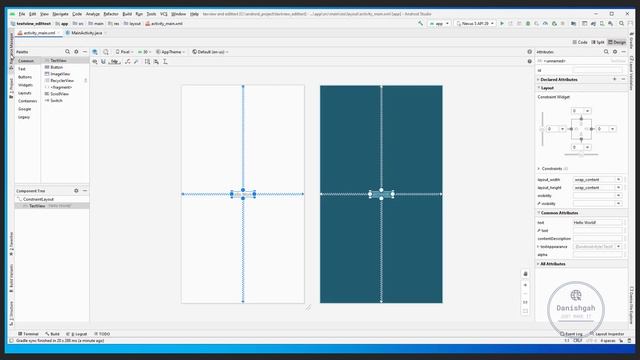Screen dimensions: 640x360
Task: Click horizontal bias slider in Constraint Widget
Action: click(x=581, y=155)
